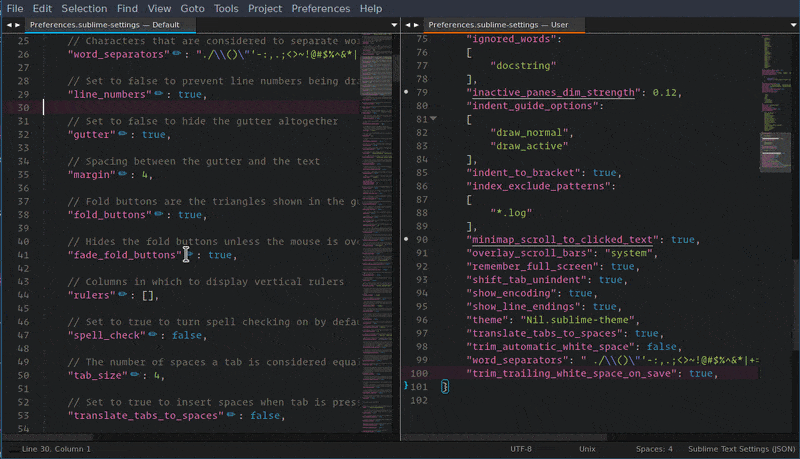800x459 pixels.
Task: Click the pencil icon after "gutter"
Action: [124, 134]
